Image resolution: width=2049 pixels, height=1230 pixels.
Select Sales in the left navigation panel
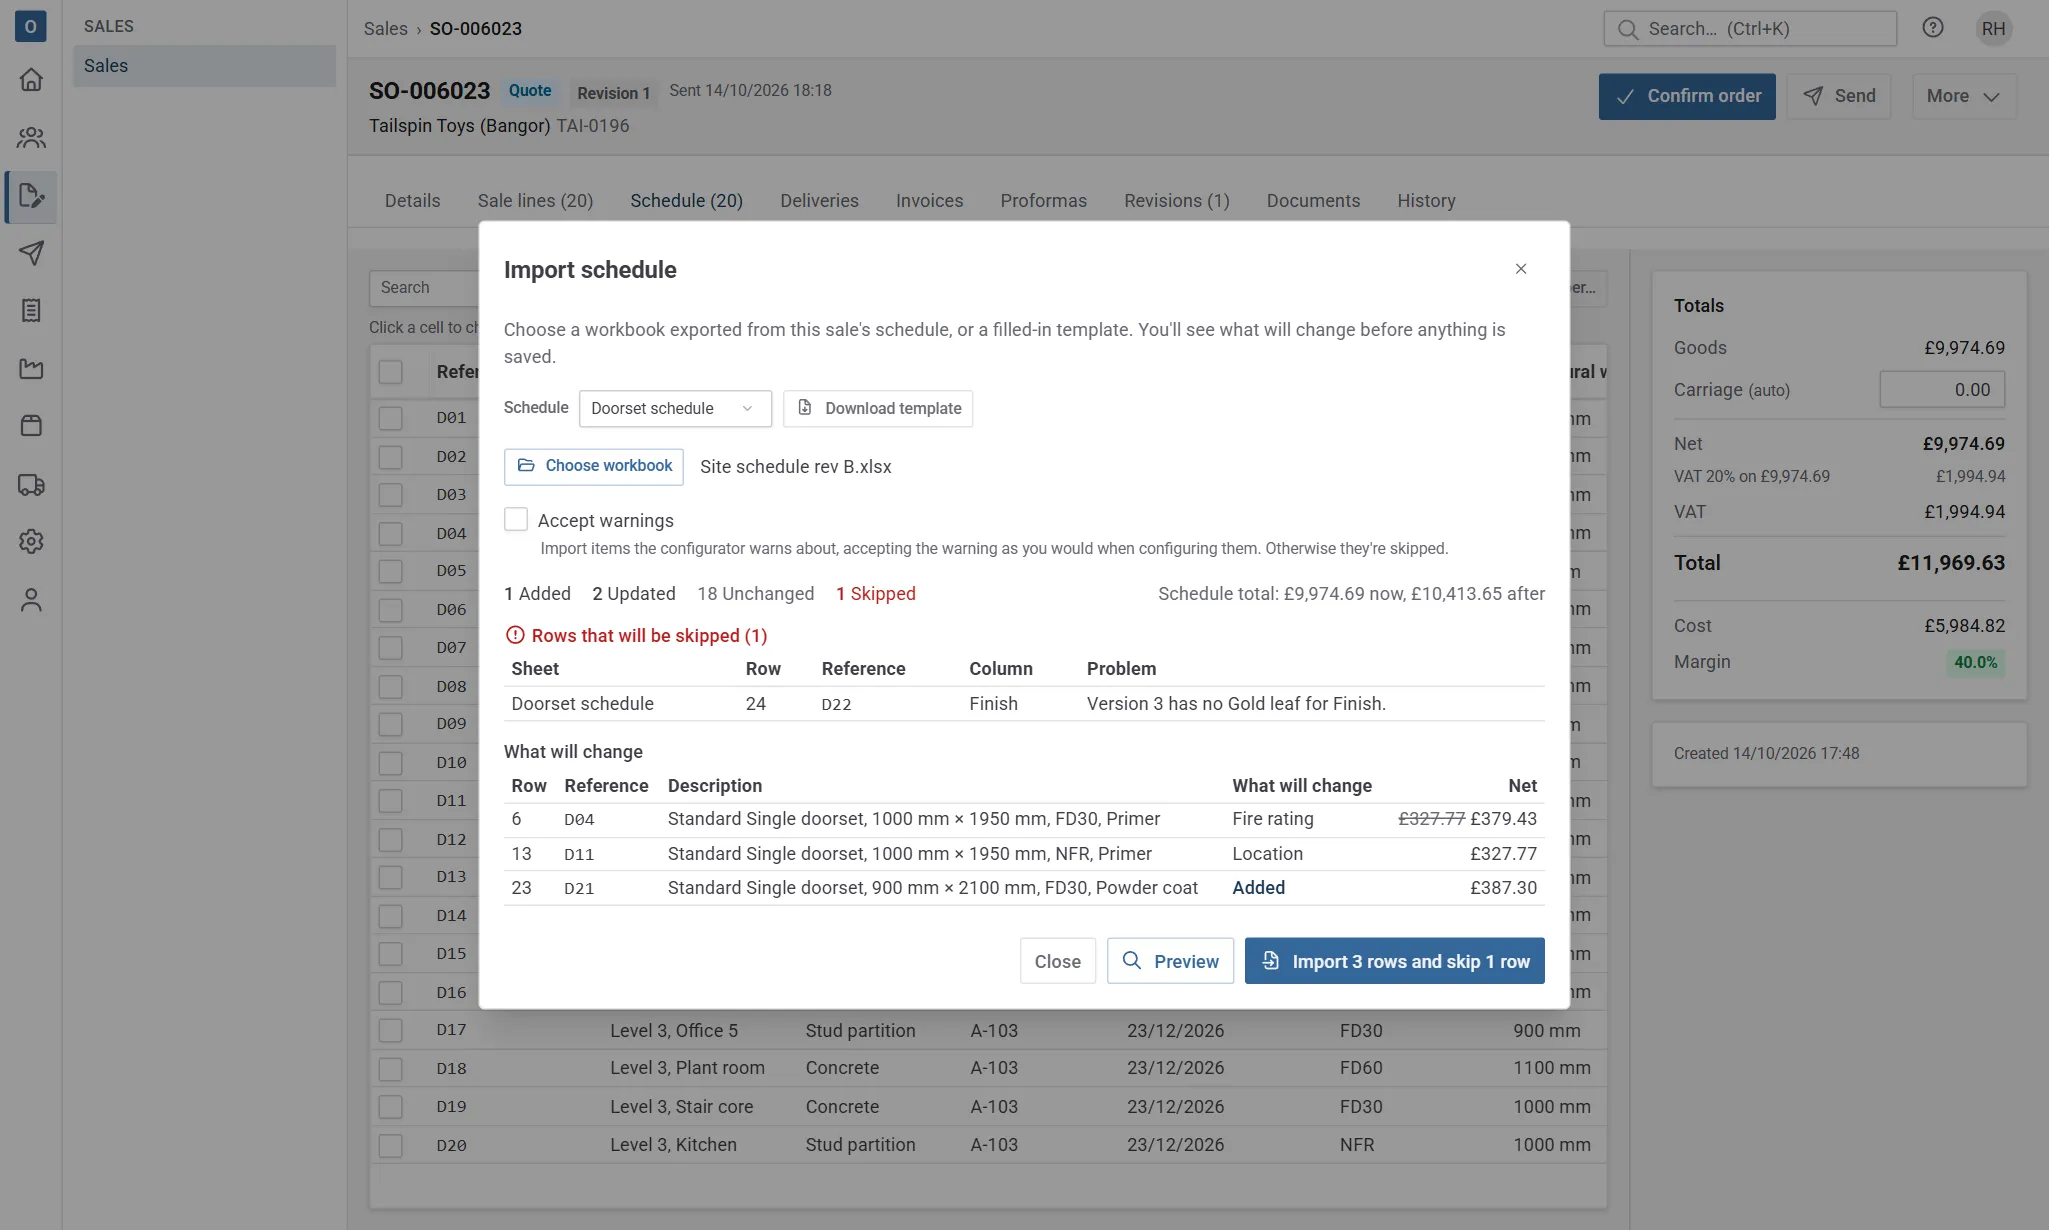tap(204, 66)
